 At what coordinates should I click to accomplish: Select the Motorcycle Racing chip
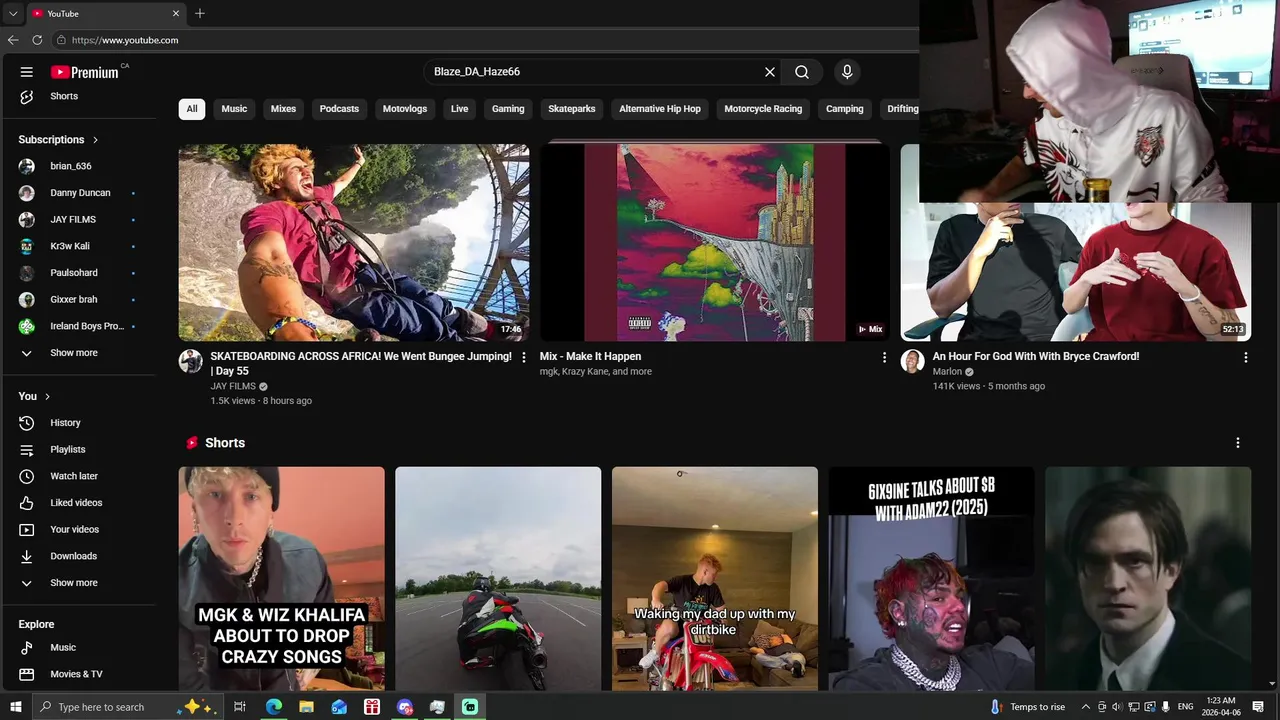point(763,109)
